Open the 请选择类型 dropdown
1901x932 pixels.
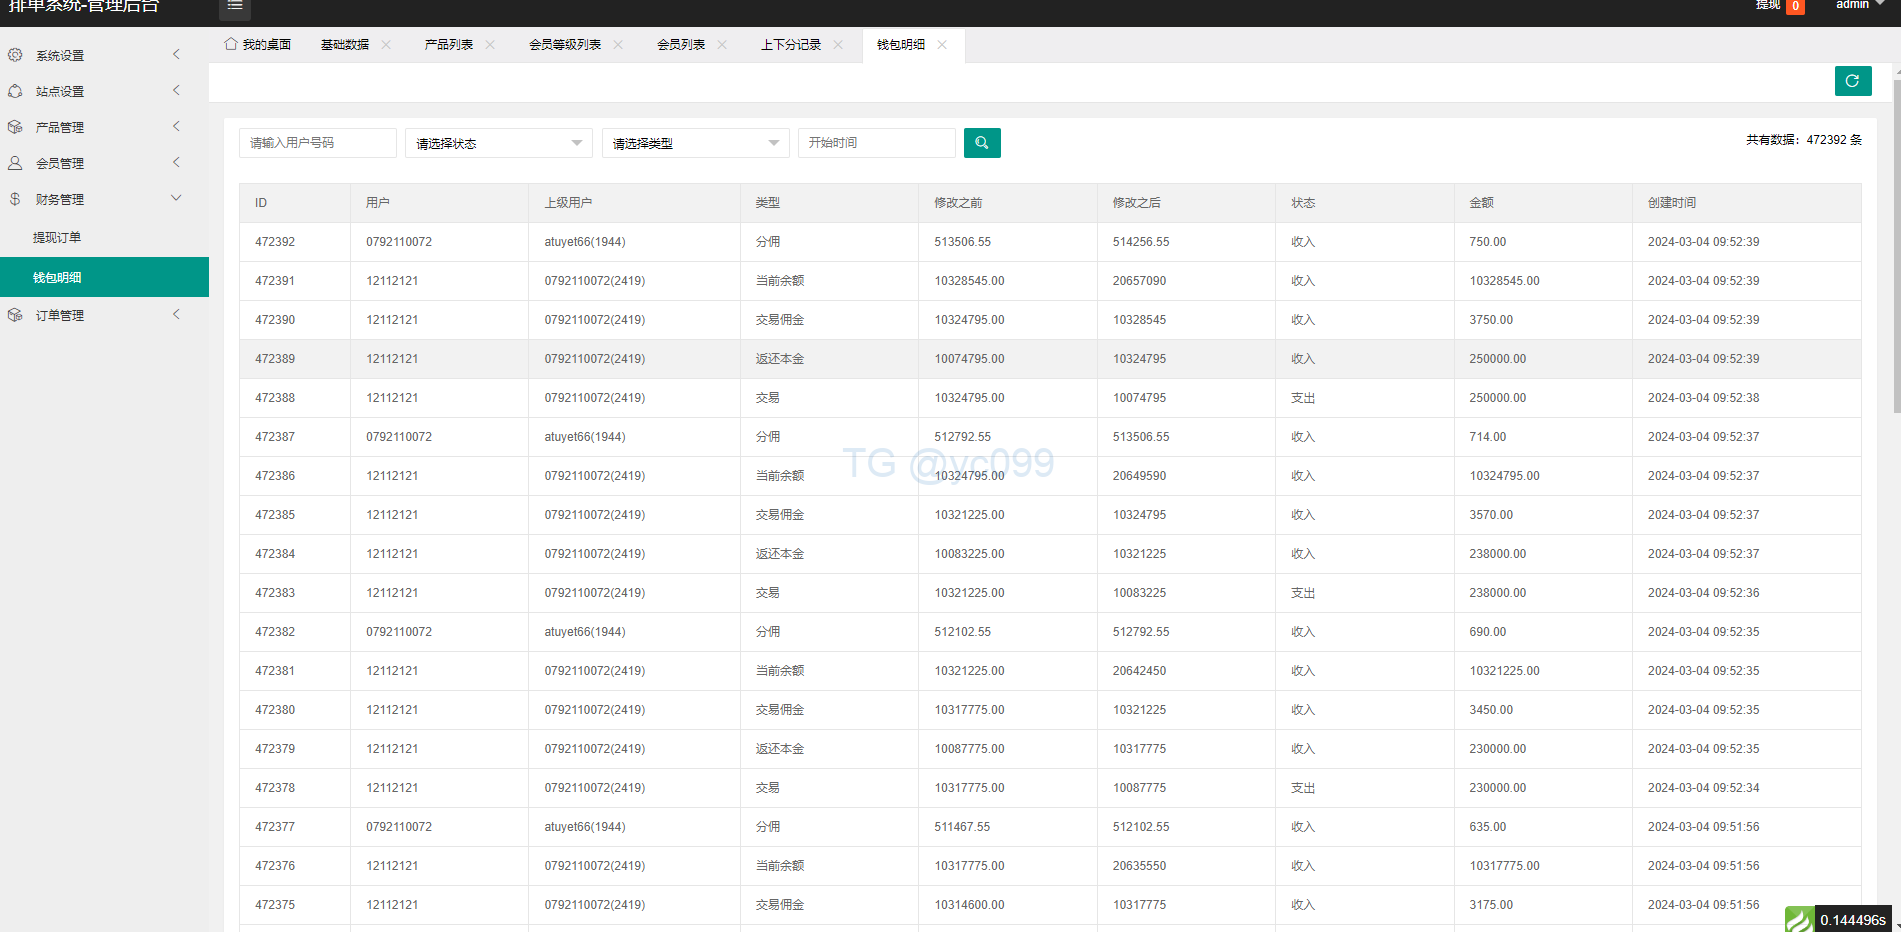tap(695, 143)
